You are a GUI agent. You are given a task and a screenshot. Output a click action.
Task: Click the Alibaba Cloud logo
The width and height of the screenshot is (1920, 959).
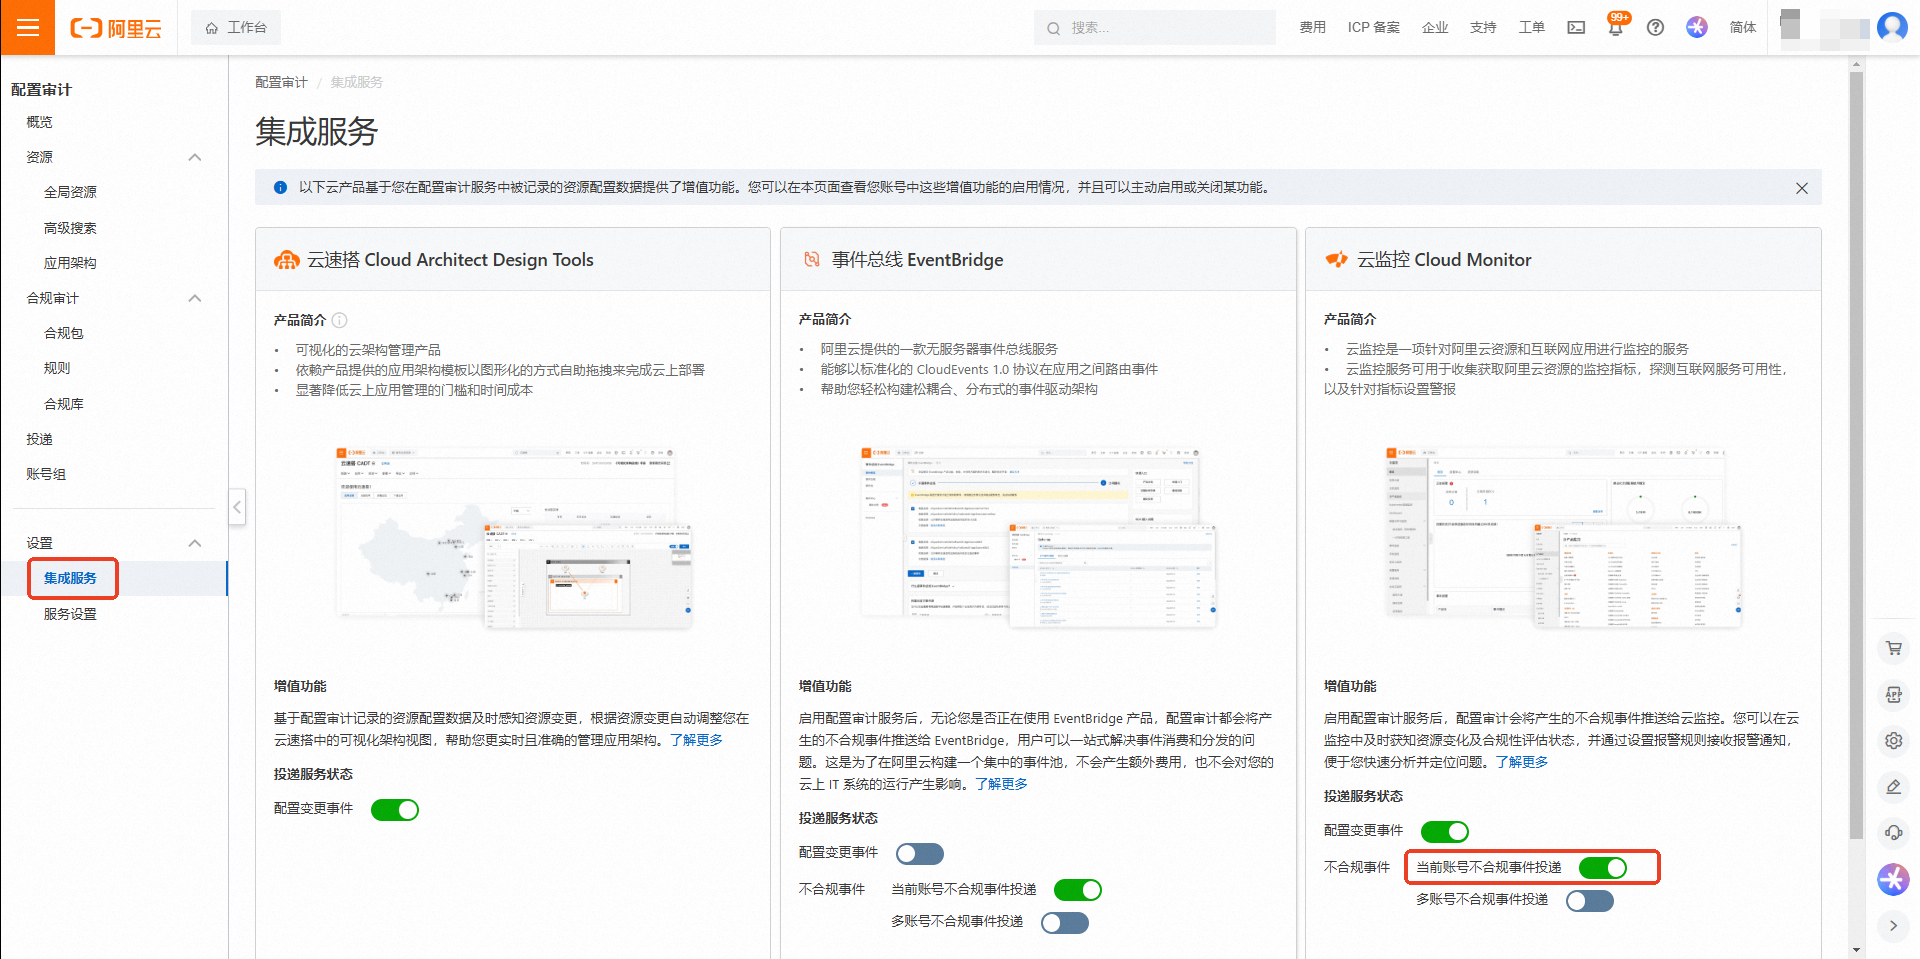tap(116, 28)
